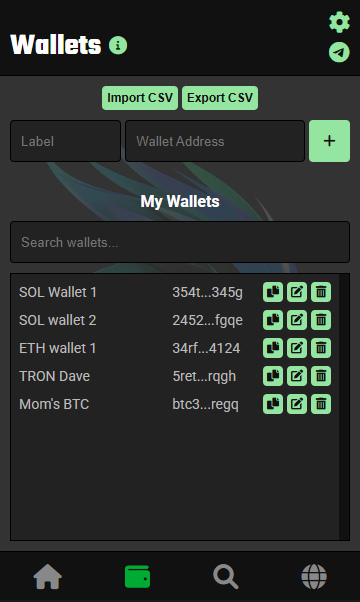
Task: Edit the Mom's BTC entry
Action: (297, 404)
